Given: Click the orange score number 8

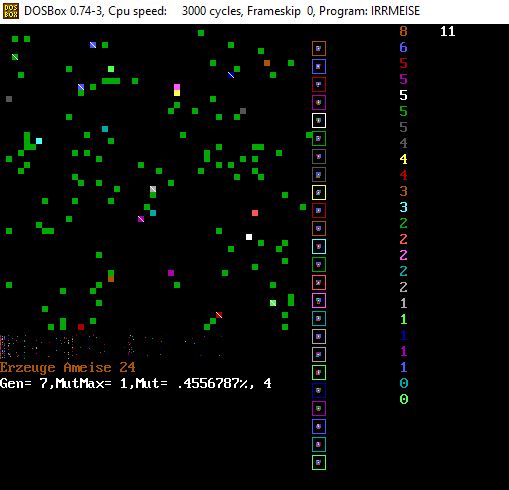Looking at the screenshot, I should tap(403, 31).
